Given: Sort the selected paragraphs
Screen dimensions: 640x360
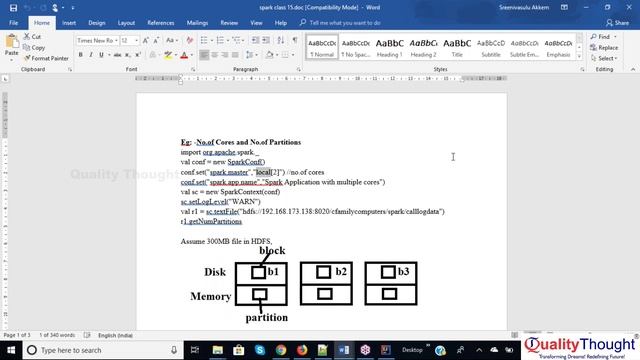Looking at the screenshot, I should [x=281, y=40].
